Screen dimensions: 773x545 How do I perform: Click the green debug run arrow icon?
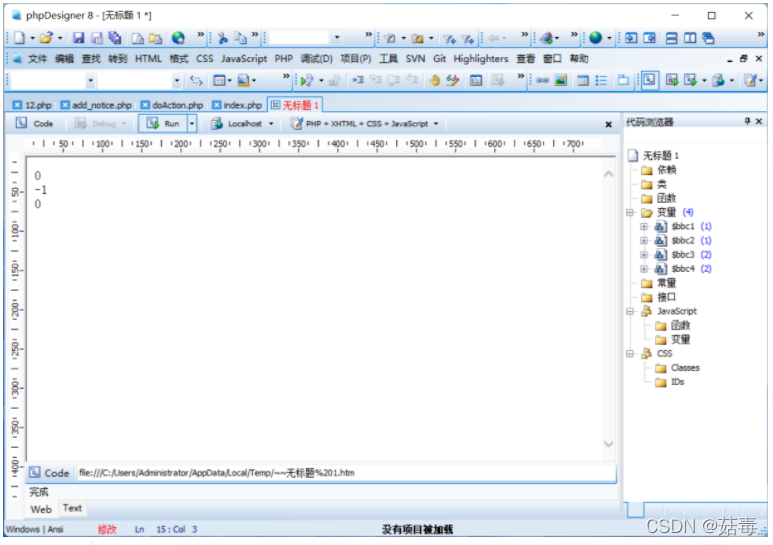pyautogui.click(x=307, y=80)
